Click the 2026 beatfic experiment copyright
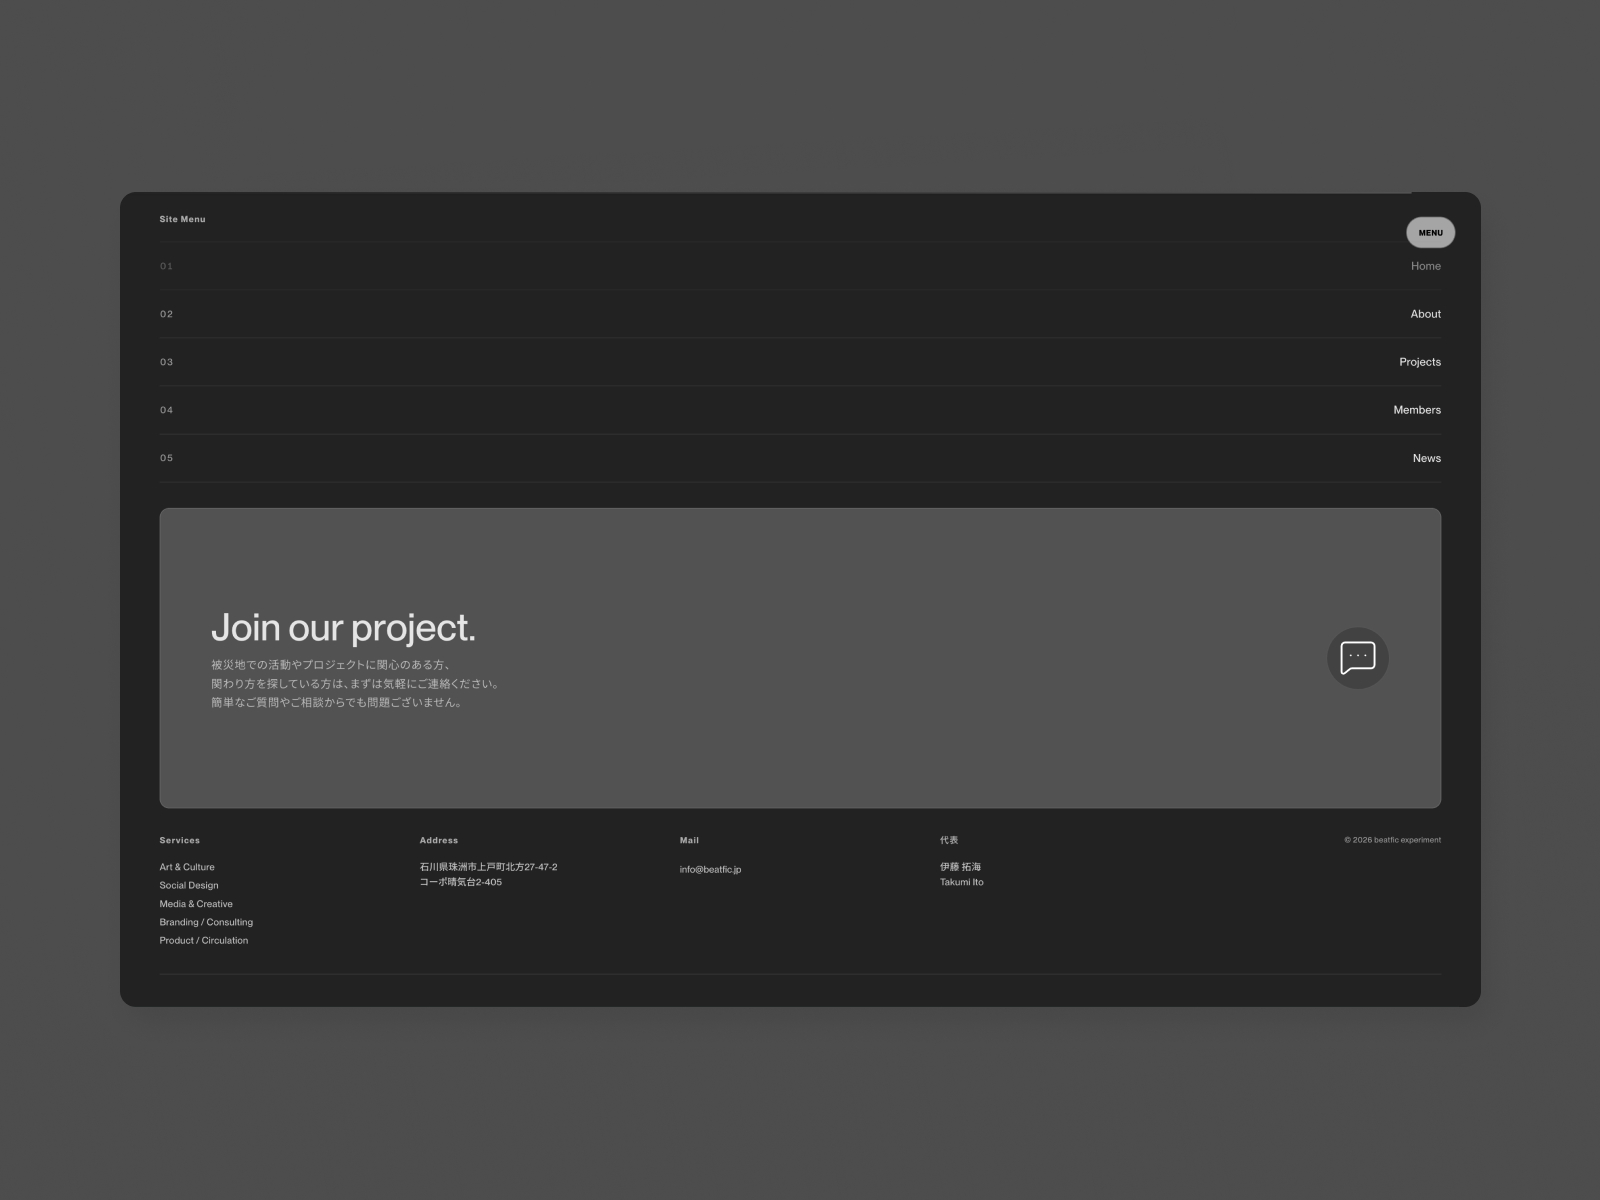This screenshot has width=1600, height=1200. tap(1392, 839)
